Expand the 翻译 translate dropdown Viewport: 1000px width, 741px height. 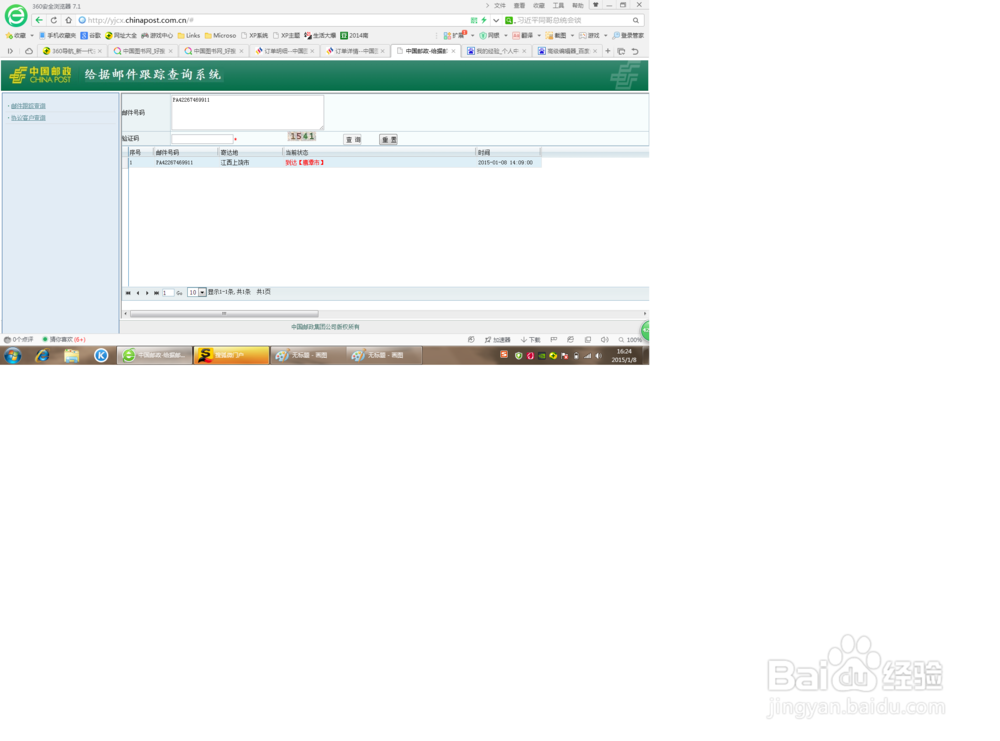539,36
